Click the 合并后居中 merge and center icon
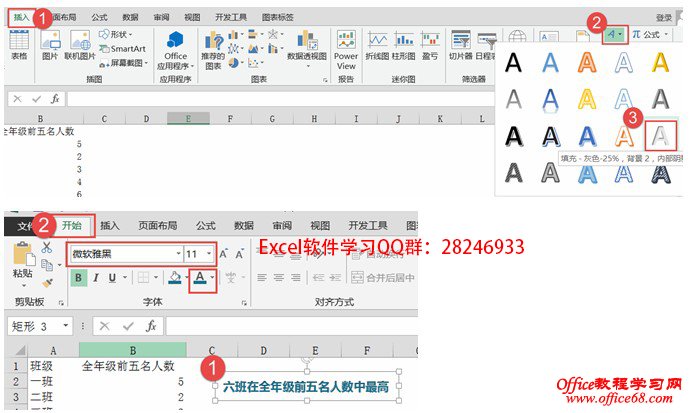Screen dimensions: 695x413 coord(383,278)
